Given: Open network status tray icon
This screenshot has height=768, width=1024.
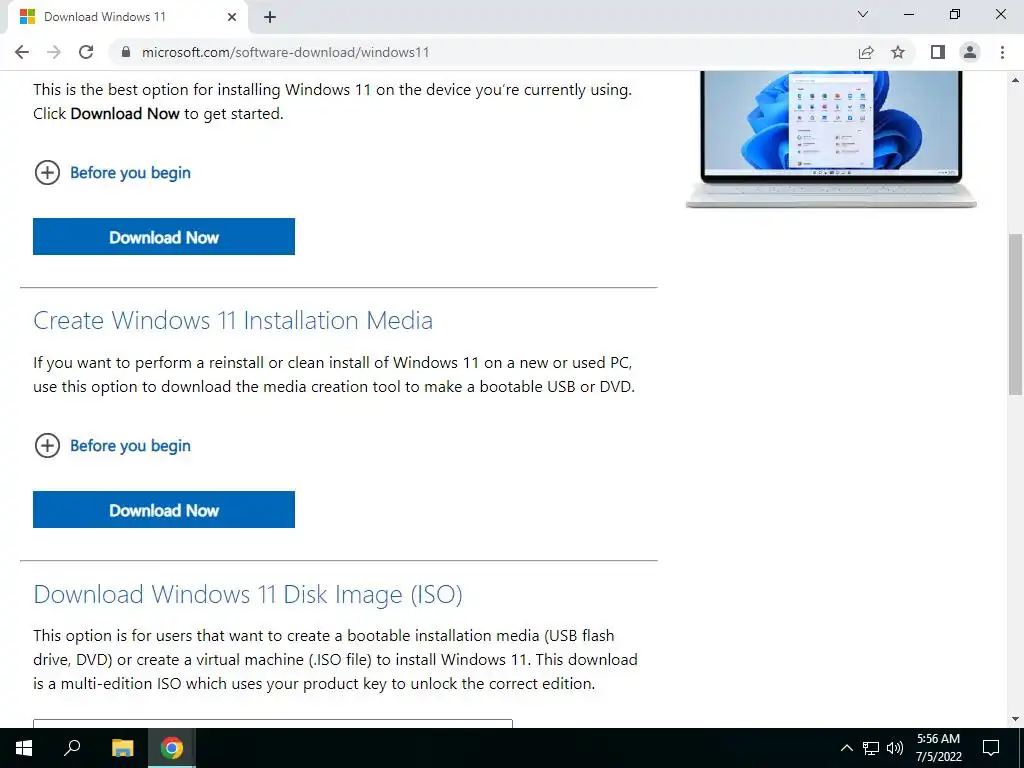Looking at the screenshot, I should point(871,748).
